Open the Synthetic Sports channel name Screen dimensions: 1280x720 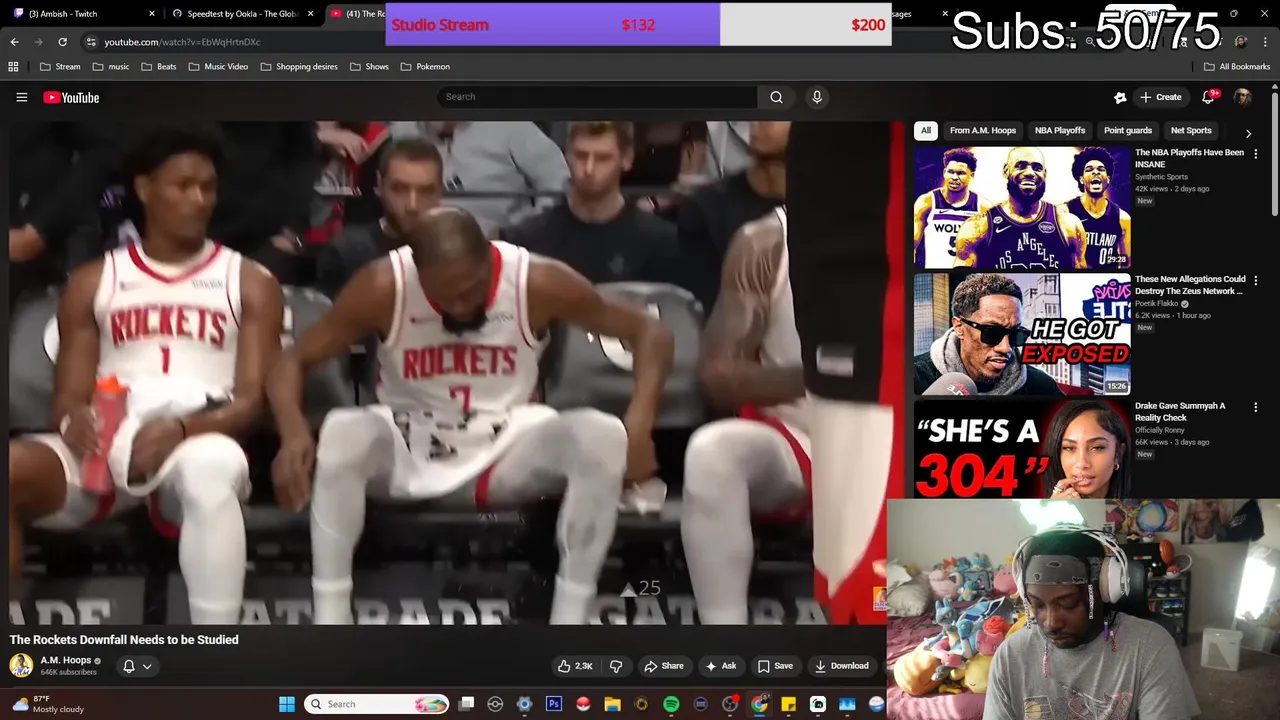point(1161,177)
